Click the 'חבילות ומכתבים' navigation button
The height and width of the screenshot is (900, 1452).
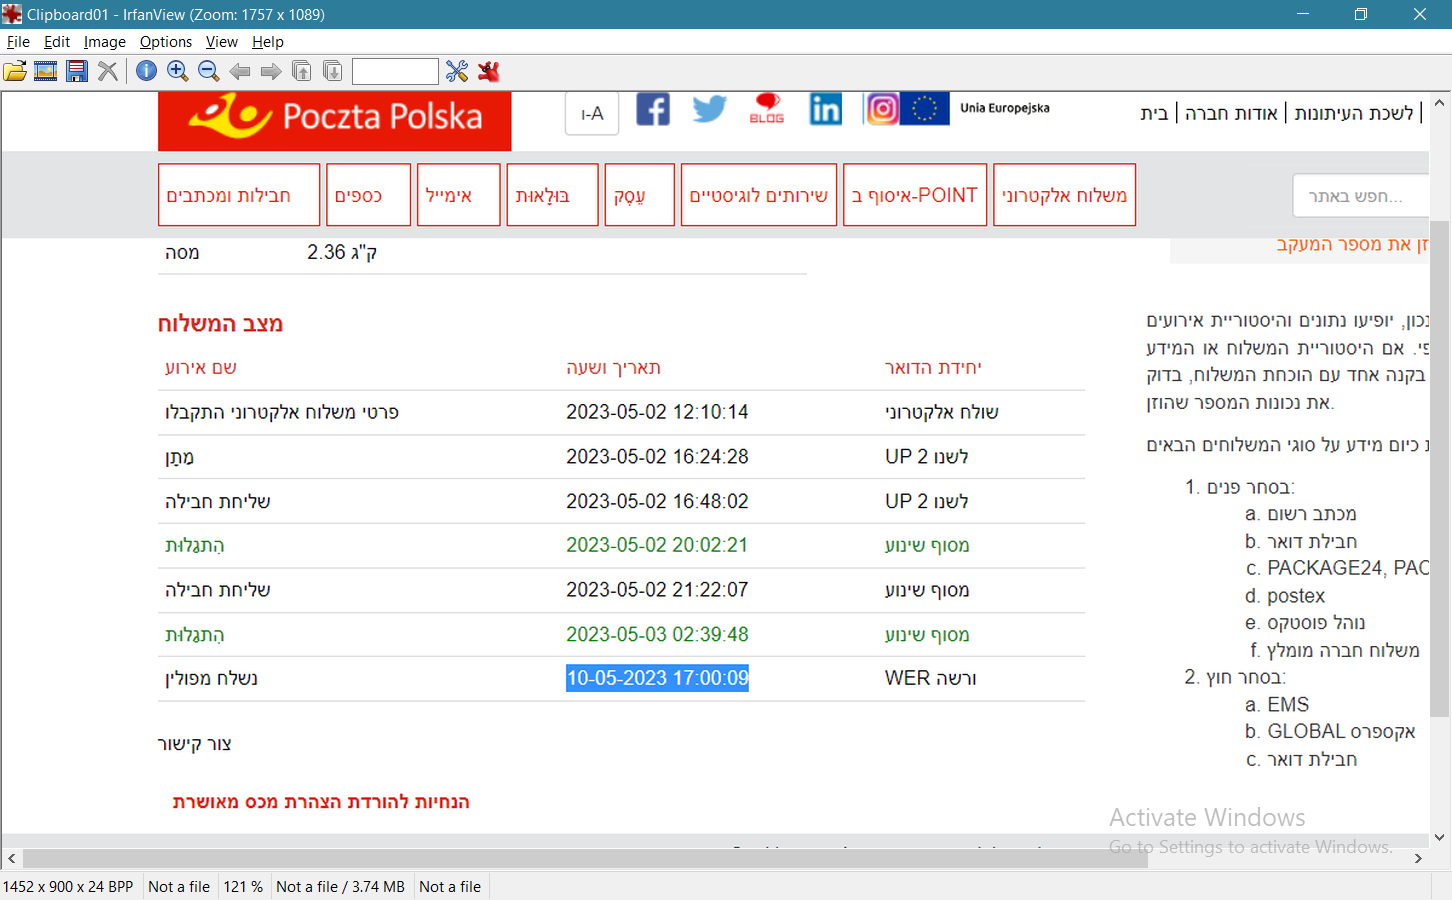point(239,195)
